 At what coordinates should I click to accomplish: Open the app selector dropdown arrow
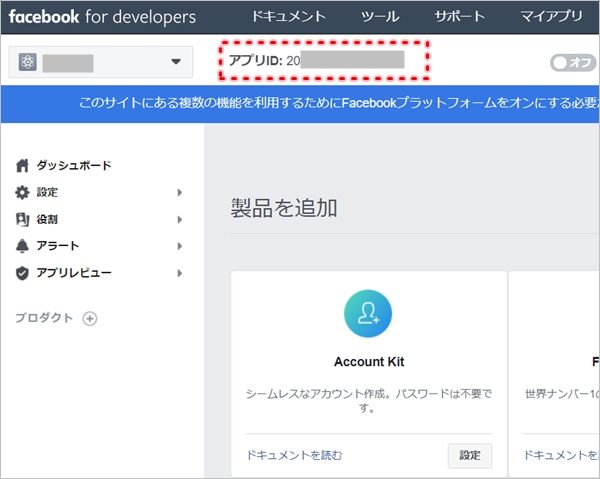(176, 61)
